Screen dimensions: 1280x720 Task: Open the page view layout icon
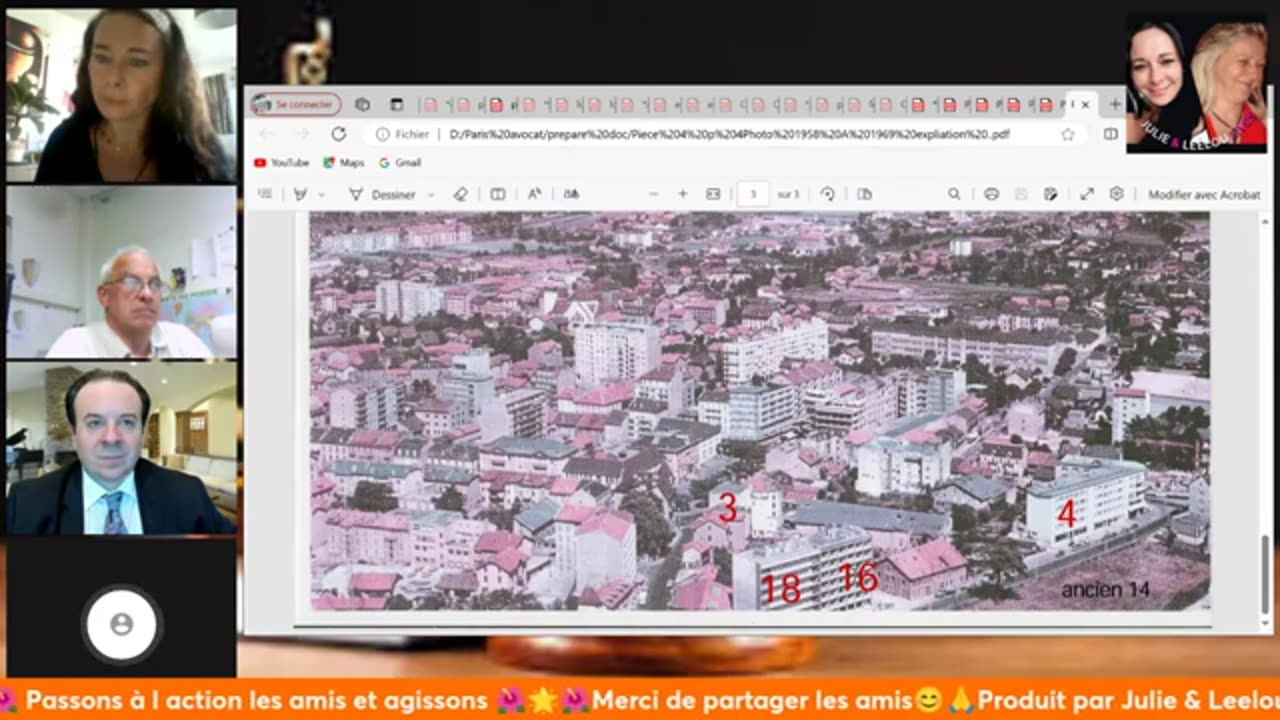click(x=865, y=194)
